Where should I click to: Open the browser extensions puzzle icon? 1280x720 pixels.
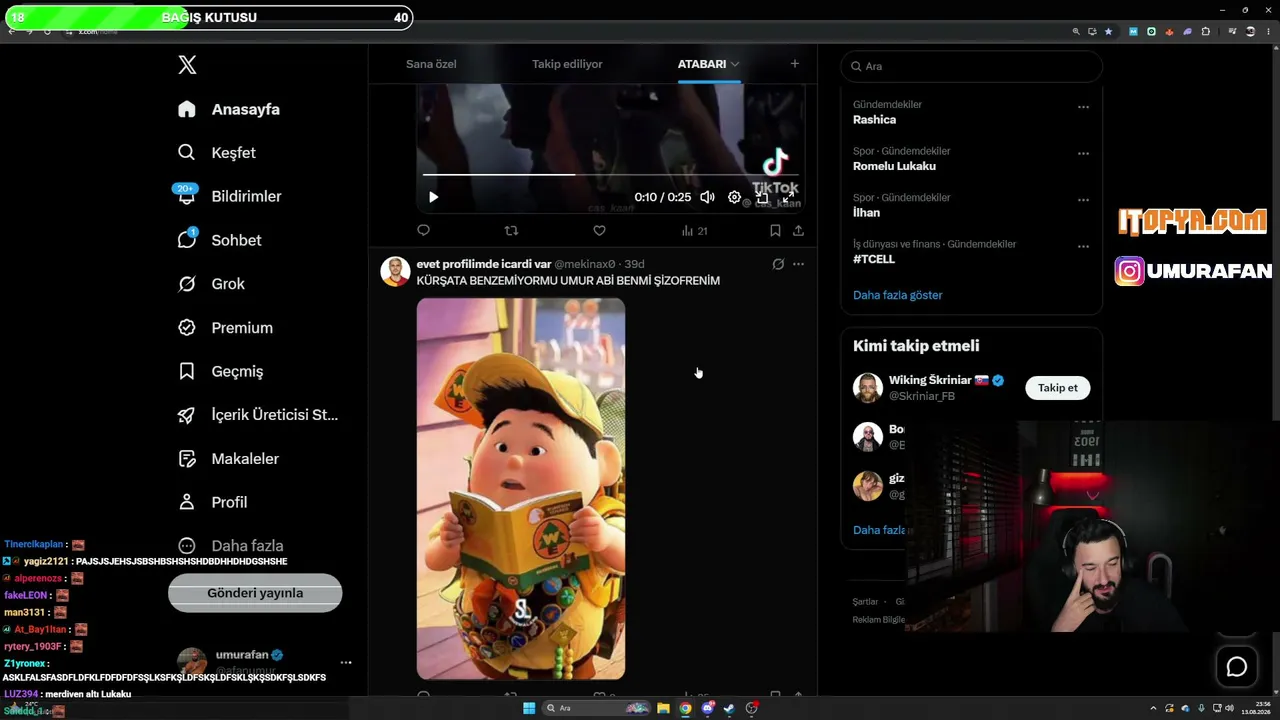pos(1205,31)
